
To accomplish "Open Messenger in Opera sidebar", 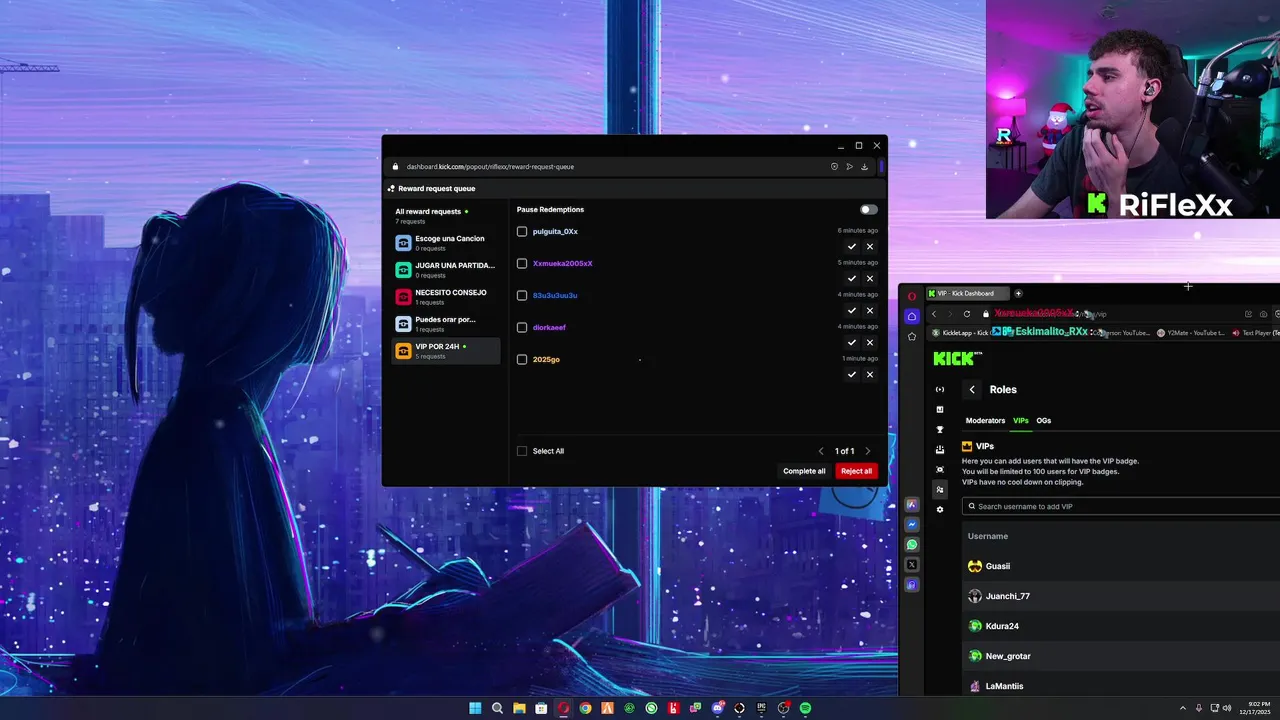I will pos(911,524).
